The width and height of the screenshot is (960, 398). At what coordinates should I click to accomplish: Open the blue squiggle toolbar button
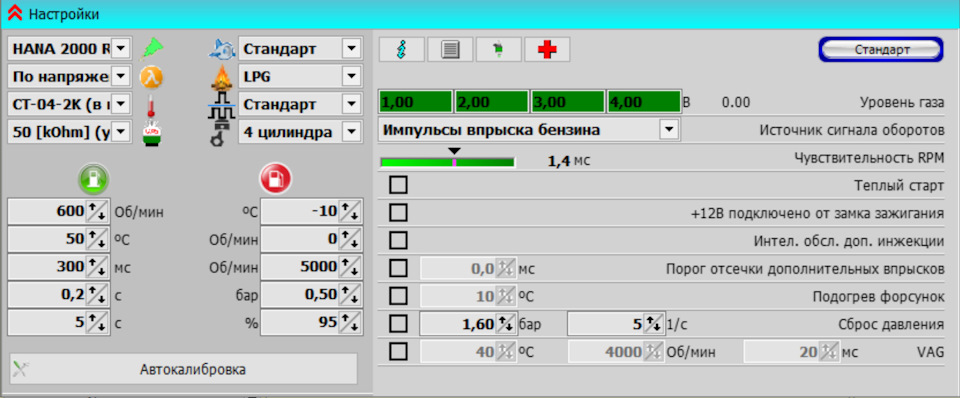(x=402, y=50)
